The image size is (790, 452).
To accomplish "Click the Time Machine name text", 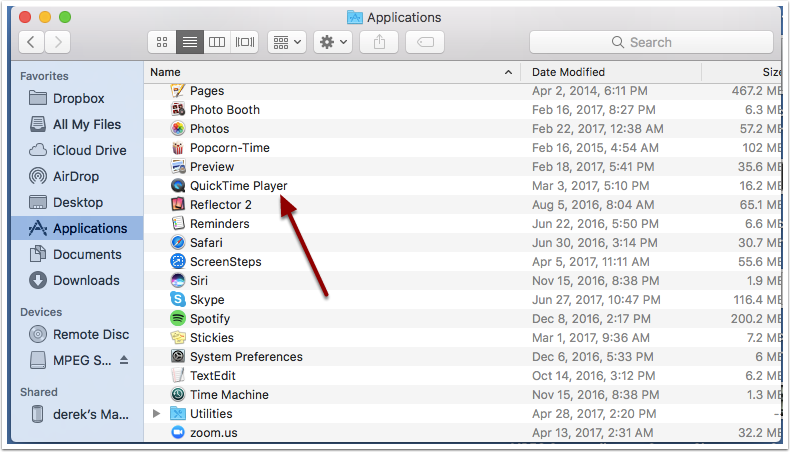I will tap(229, 394).
